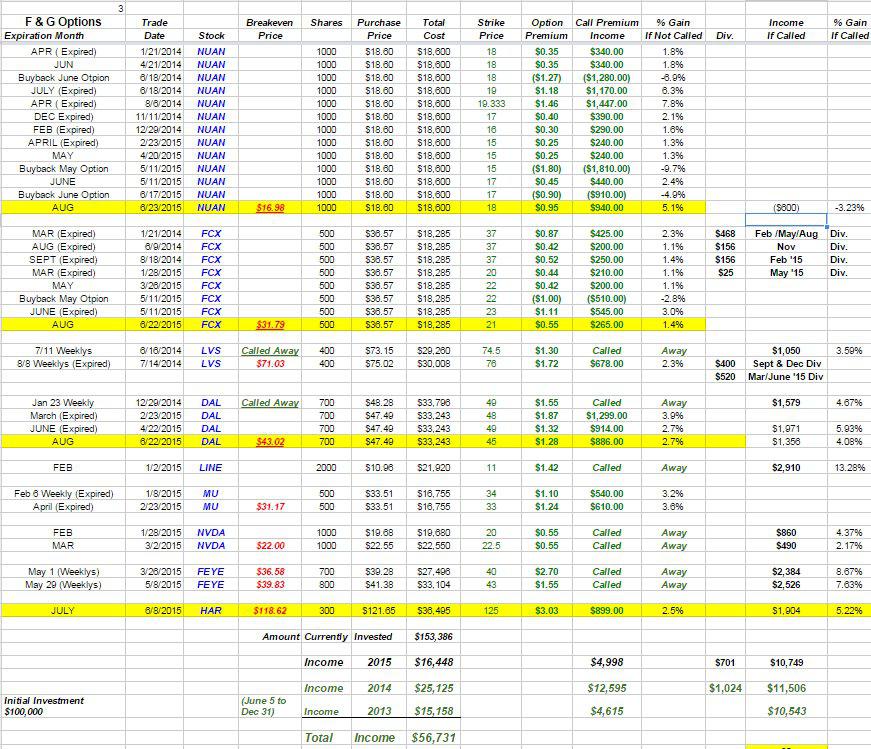Click the "F & G Options" title cell
The image size is (871, 749).
[63, 22]
